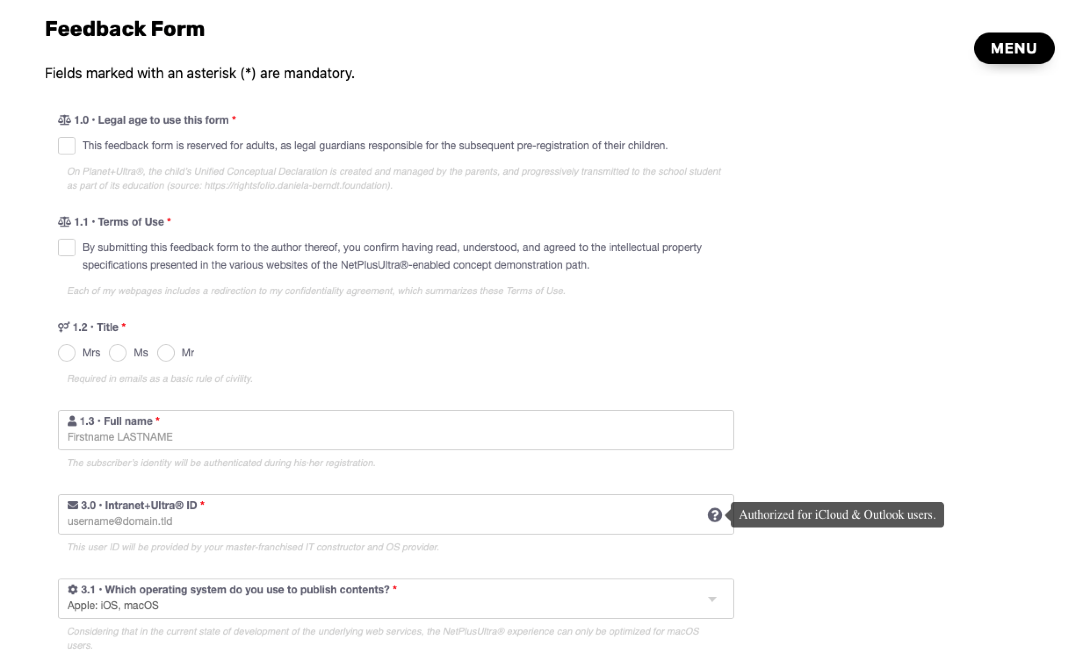Click the red asterisk after Legal age label
This screenshot has height=668, width=1090.
click(234, 119)
